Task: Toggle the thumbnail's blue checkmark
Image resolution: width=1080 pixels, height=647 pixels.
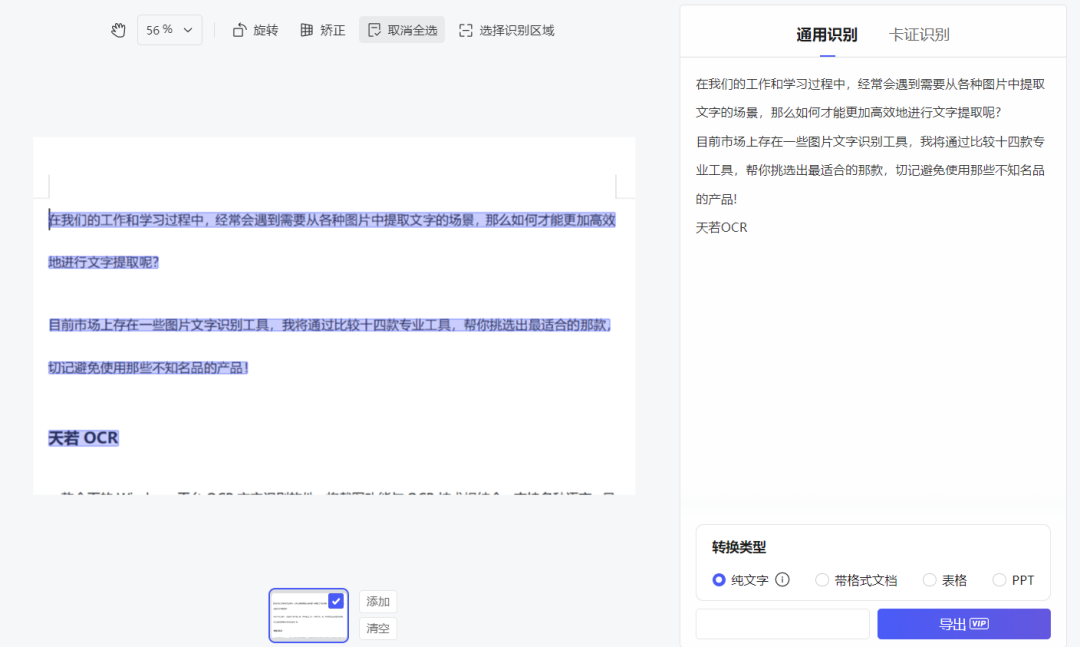Action: pyautogui.click(x=335, y=601)
